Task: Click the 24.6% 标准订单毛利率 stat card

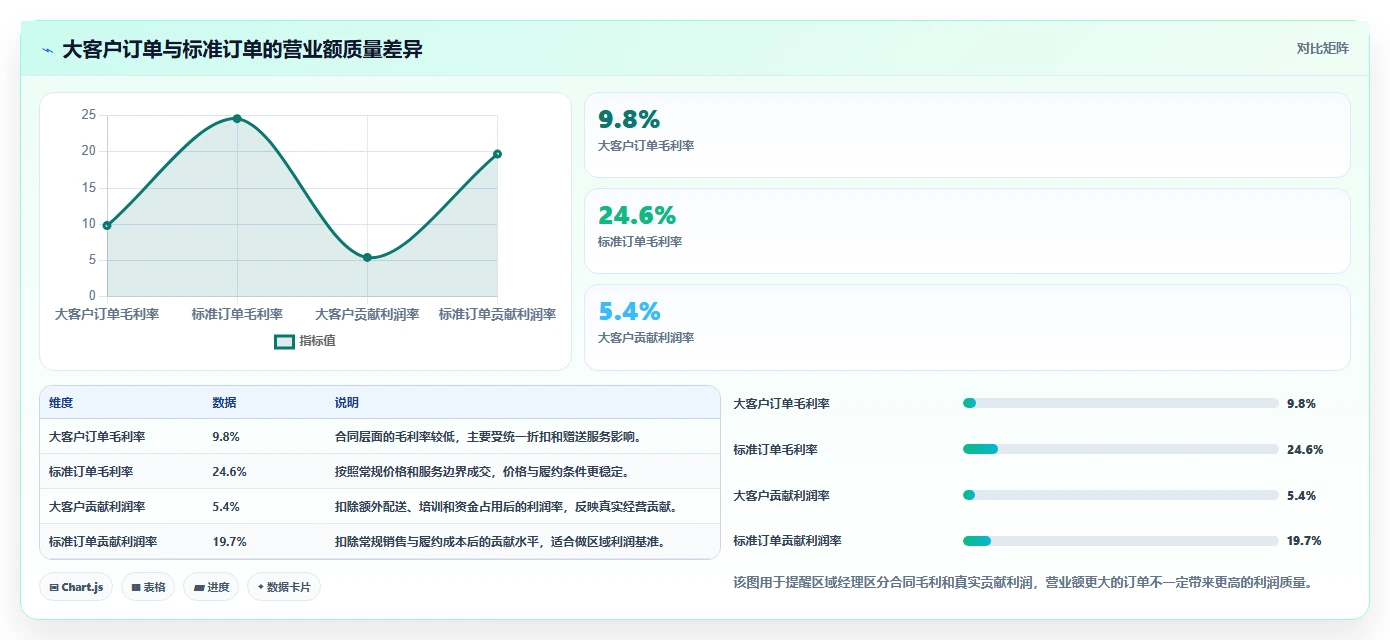Action: 967,231
